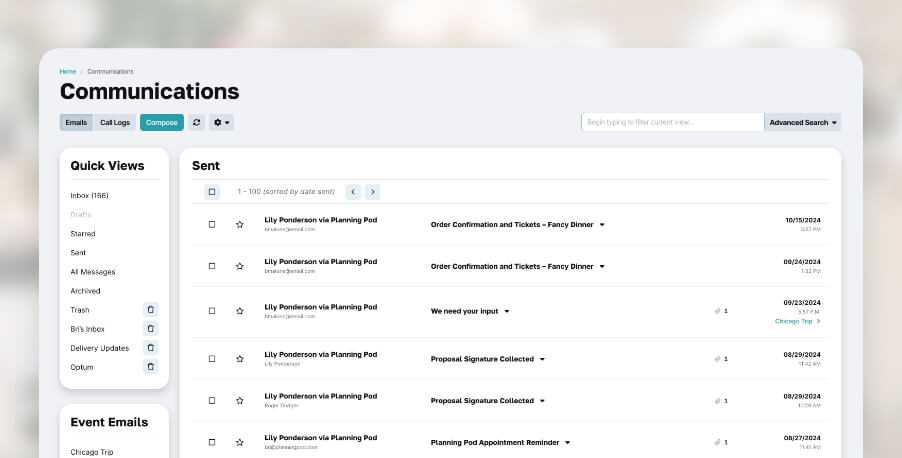The image size is (902, 458).
Task: Check the 09/24/2024 Order Confirmation email box
Action: (x=212, y=266)
